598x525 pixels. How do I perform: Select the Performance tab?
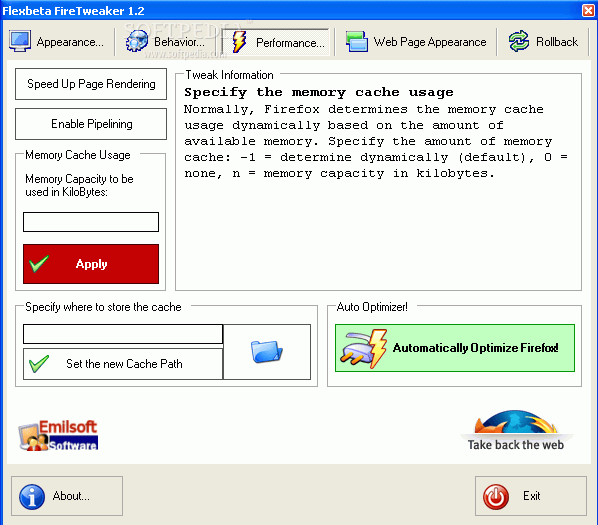[x=276, y=42]
